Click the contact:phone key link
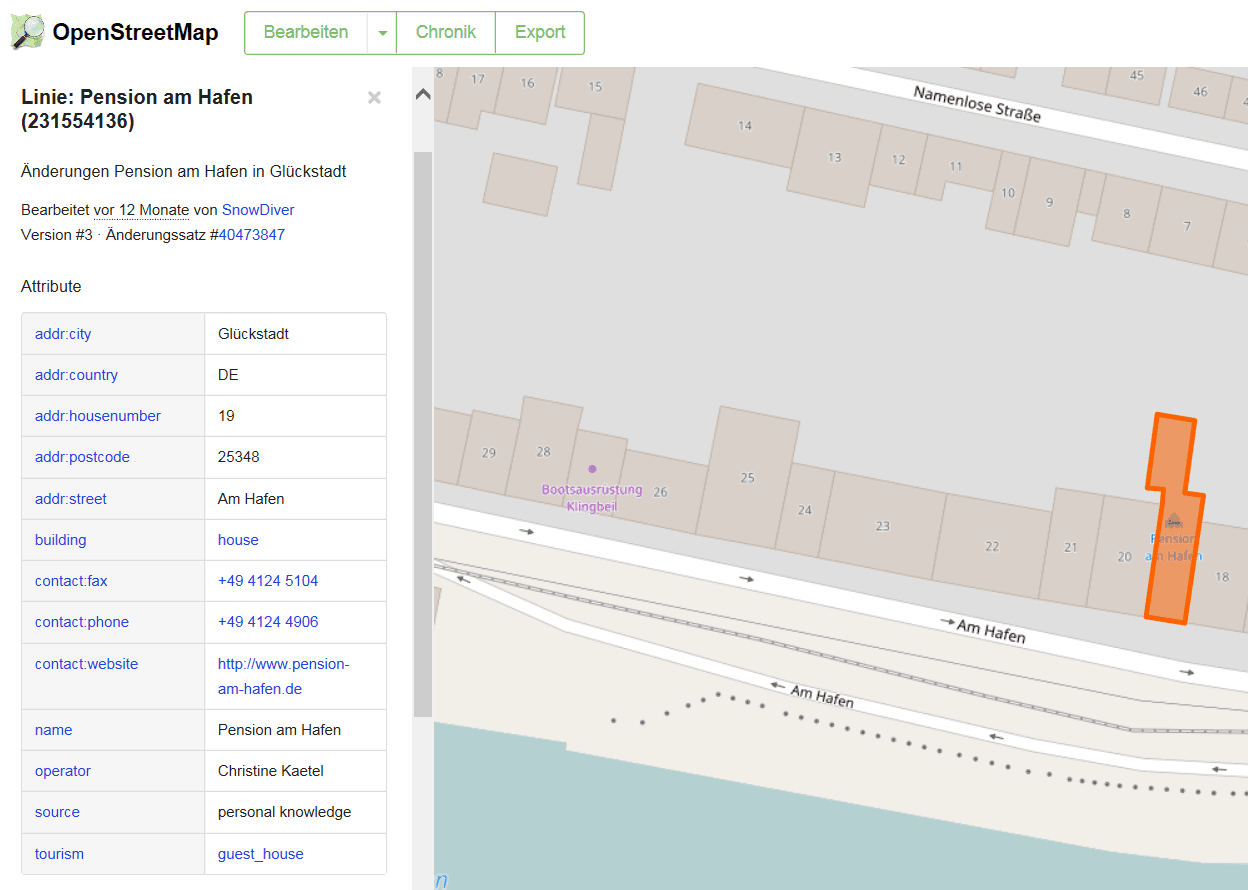Screen dimensions: 1248x890 [x=82, y=622]
